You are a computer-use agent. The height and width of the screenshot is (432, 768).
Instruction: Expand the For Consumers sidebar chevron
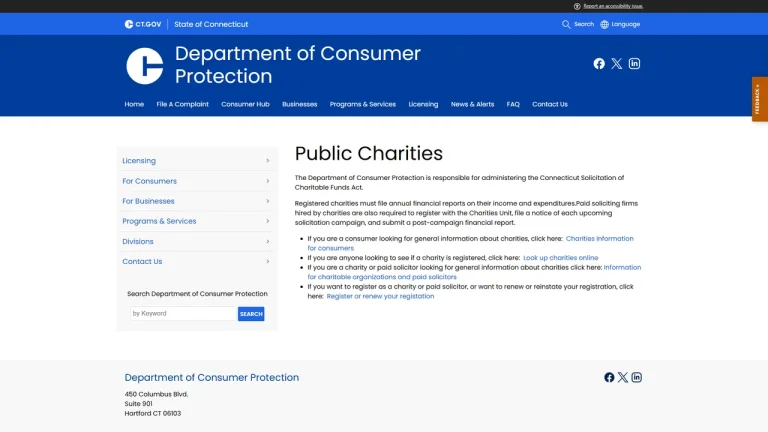click(267, 181)
